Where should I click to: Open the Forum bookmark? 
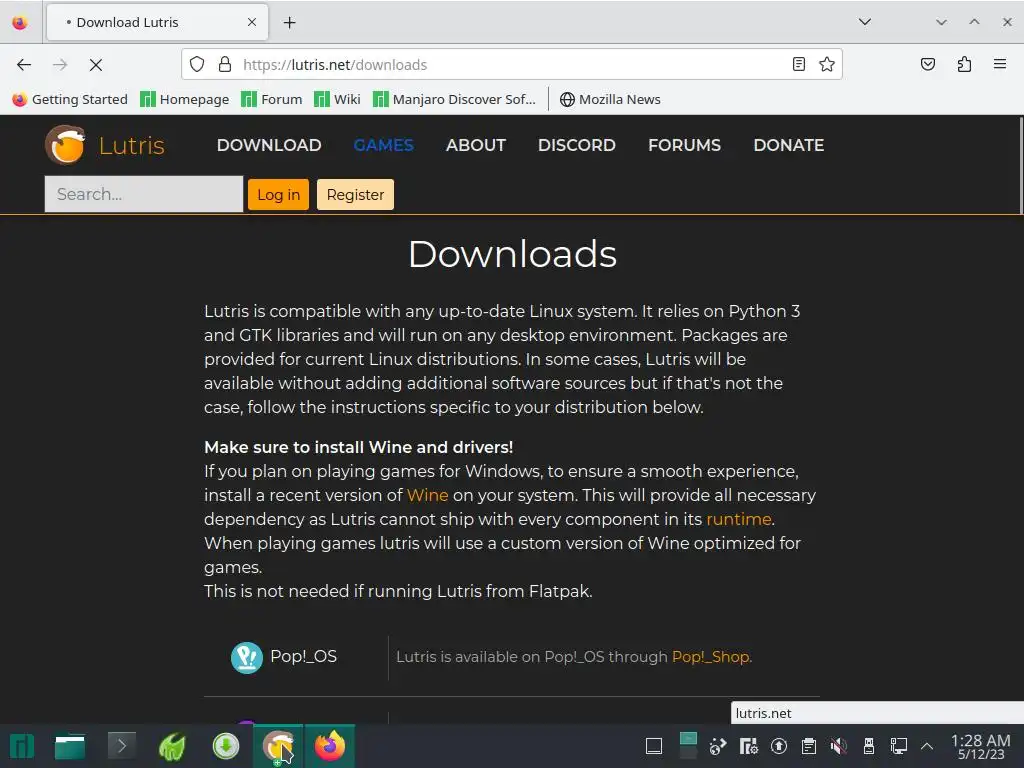tap(272, 99)
